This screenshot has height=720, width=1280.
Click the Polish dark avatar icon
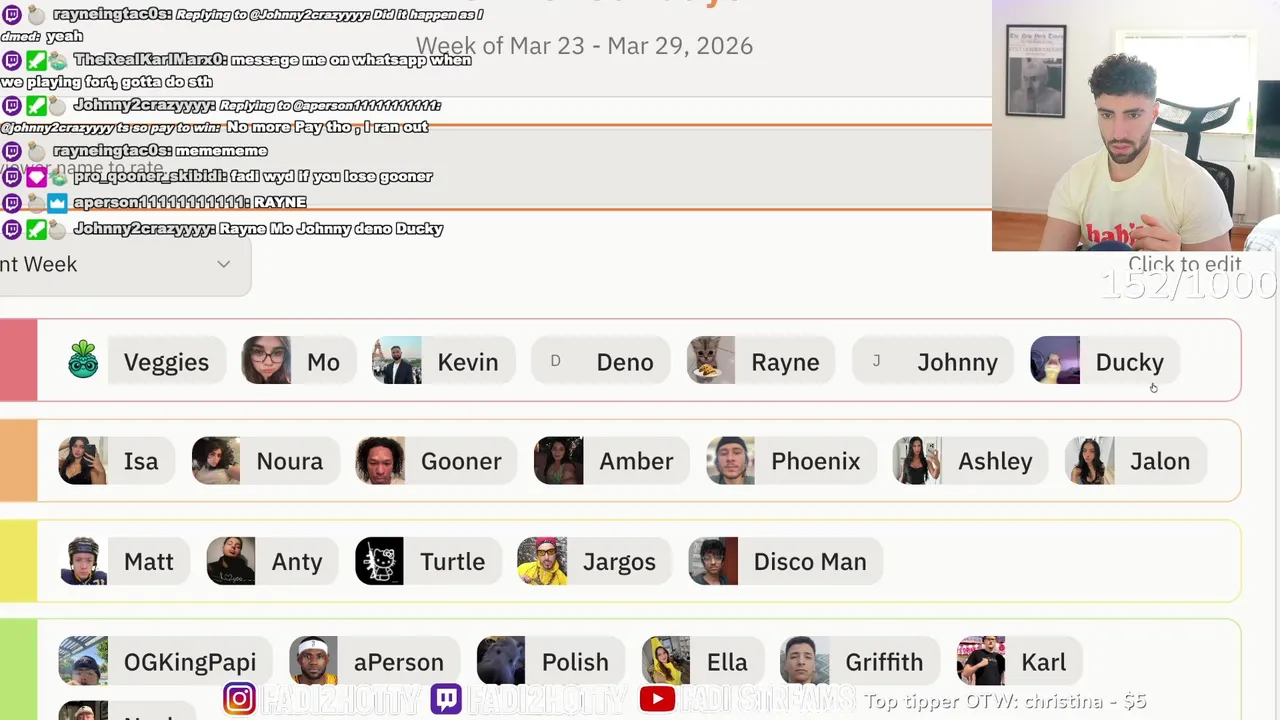[500, 661]
